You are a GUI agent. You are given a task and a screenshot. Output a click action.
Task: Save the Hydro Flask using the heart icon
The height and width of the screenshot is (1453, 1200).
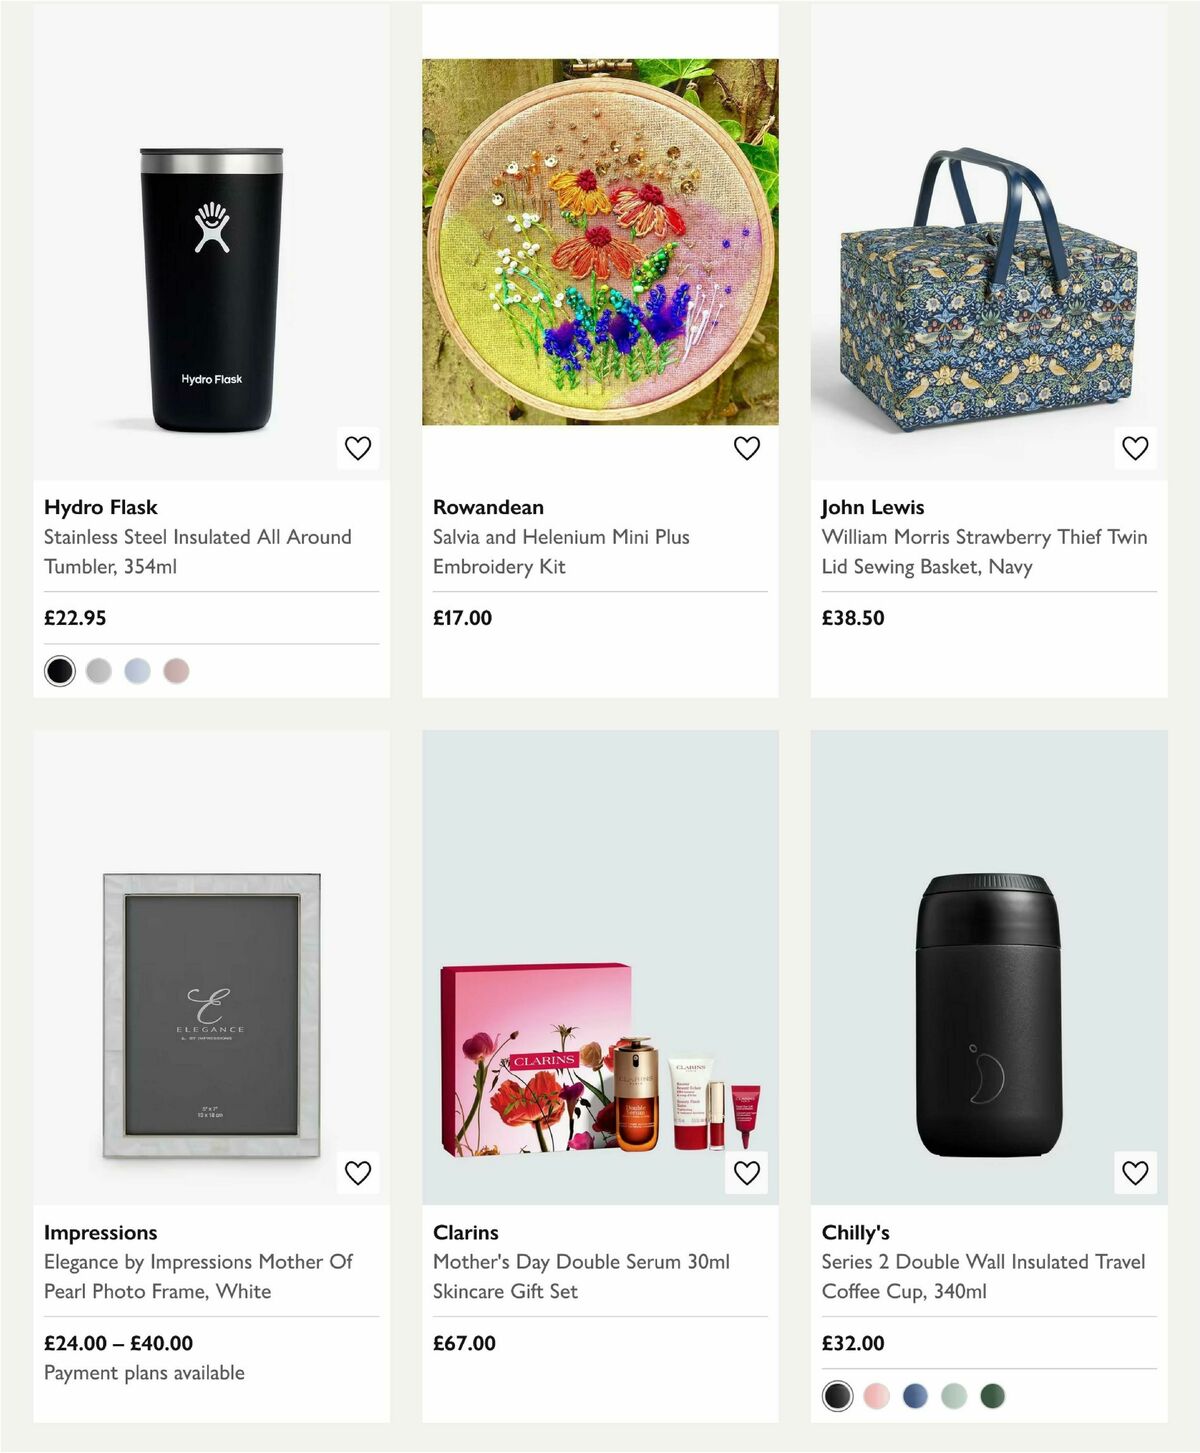[357, 448]
